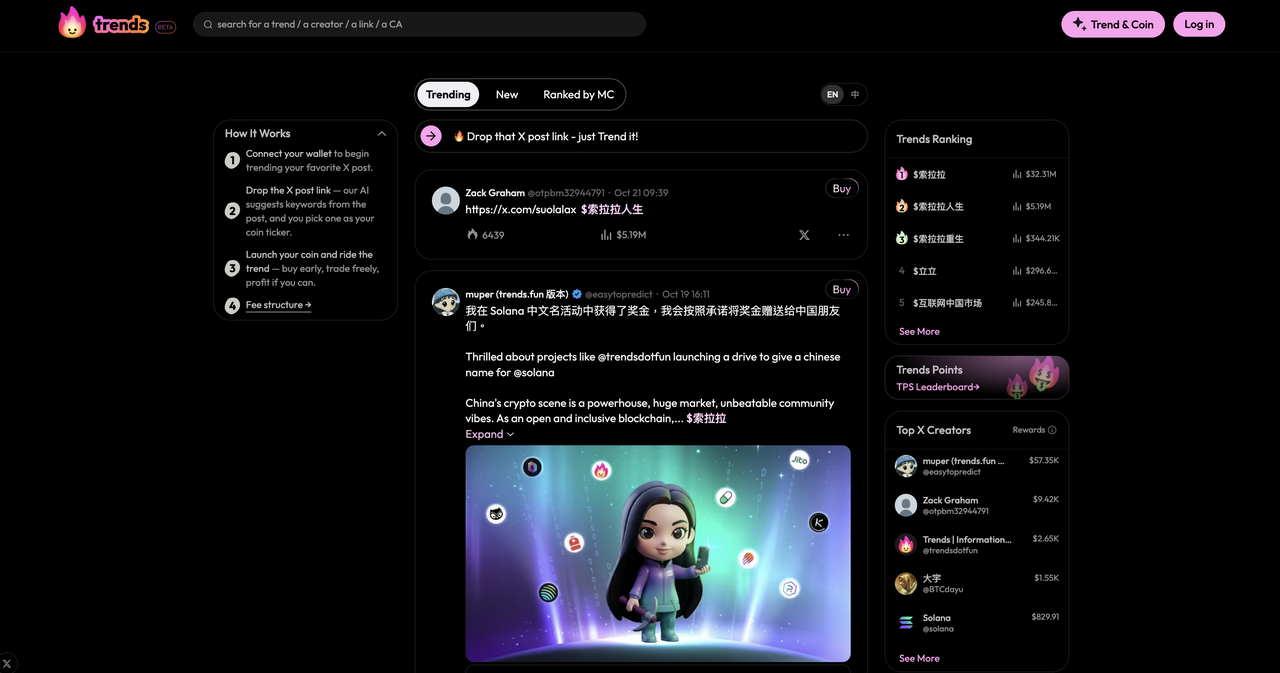Screen dimensions: 1280x673
Task: Click the flame count icon showing 6439
Action: click(473, 235)
